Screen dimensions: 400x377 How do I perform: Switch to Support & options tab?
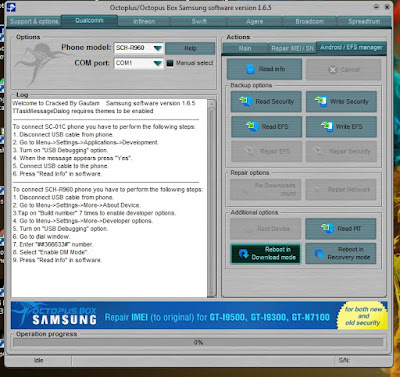pos(34,22)
